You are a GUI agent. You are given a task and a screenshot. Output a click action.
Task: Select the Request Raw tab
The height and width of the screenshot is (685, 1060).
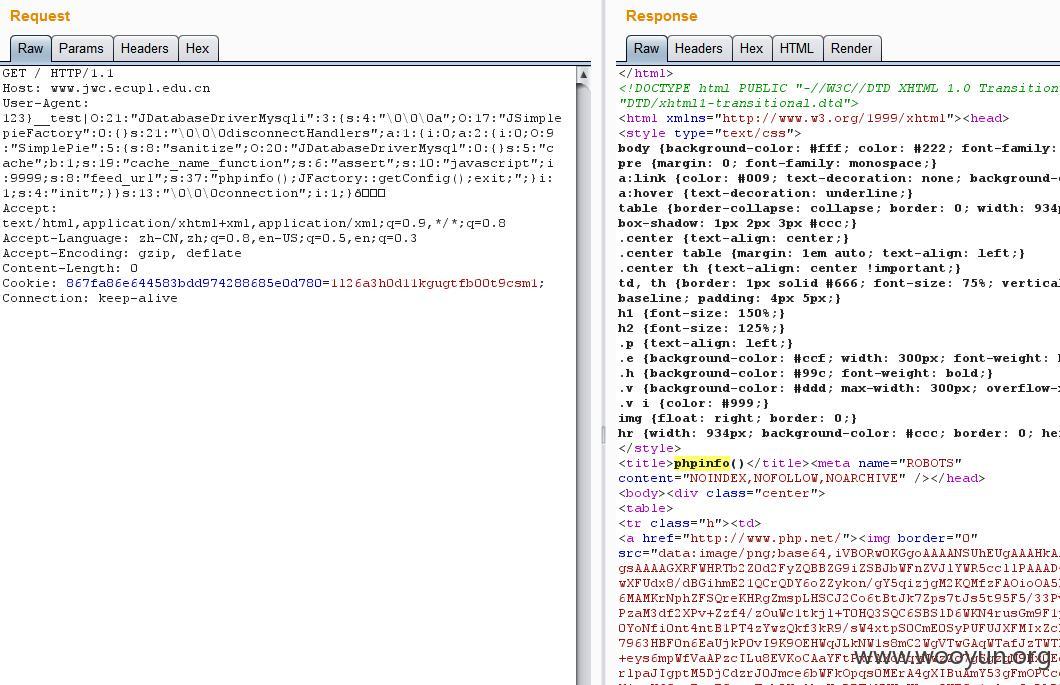(x=30, y=49)
